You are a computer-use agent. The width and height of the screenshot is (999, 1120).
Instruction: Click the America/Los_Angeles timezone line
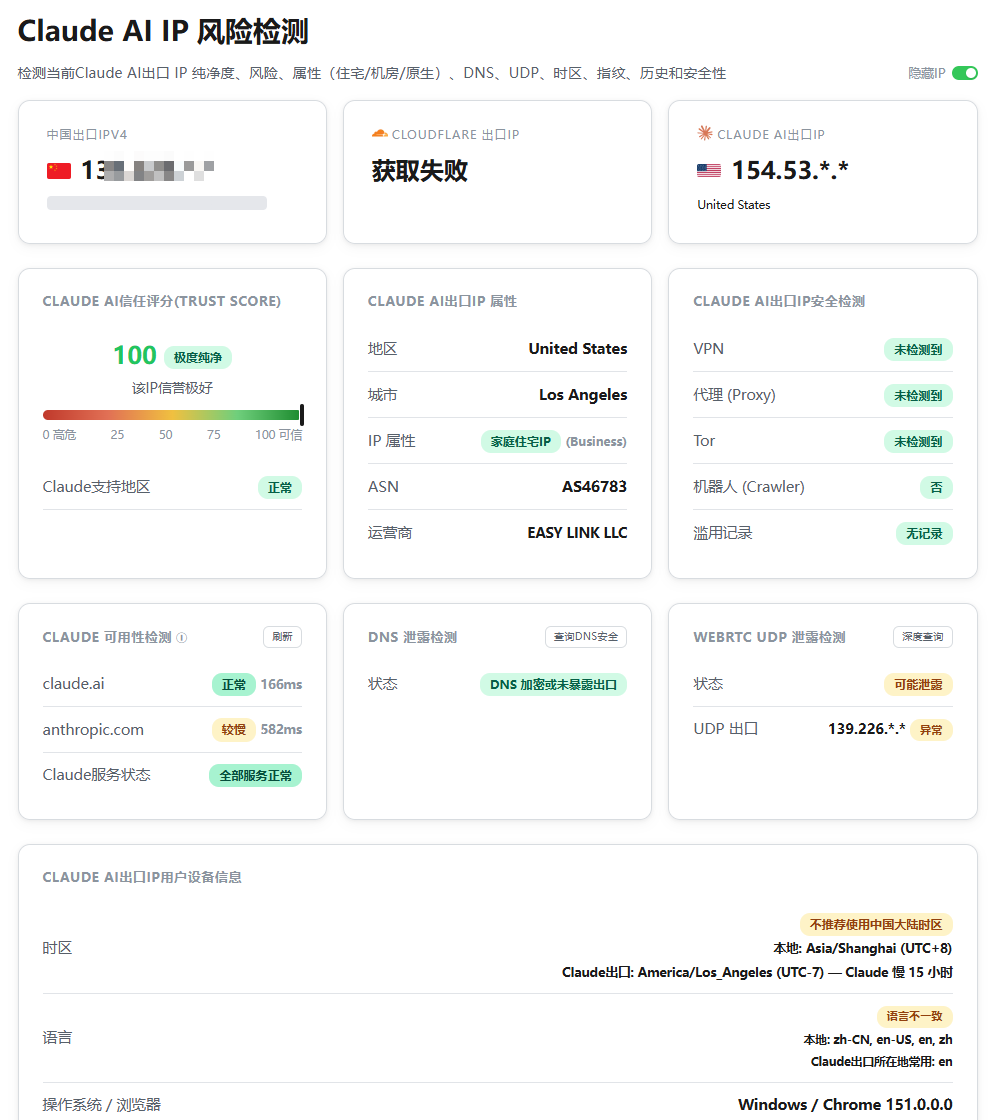click(757, 972)
